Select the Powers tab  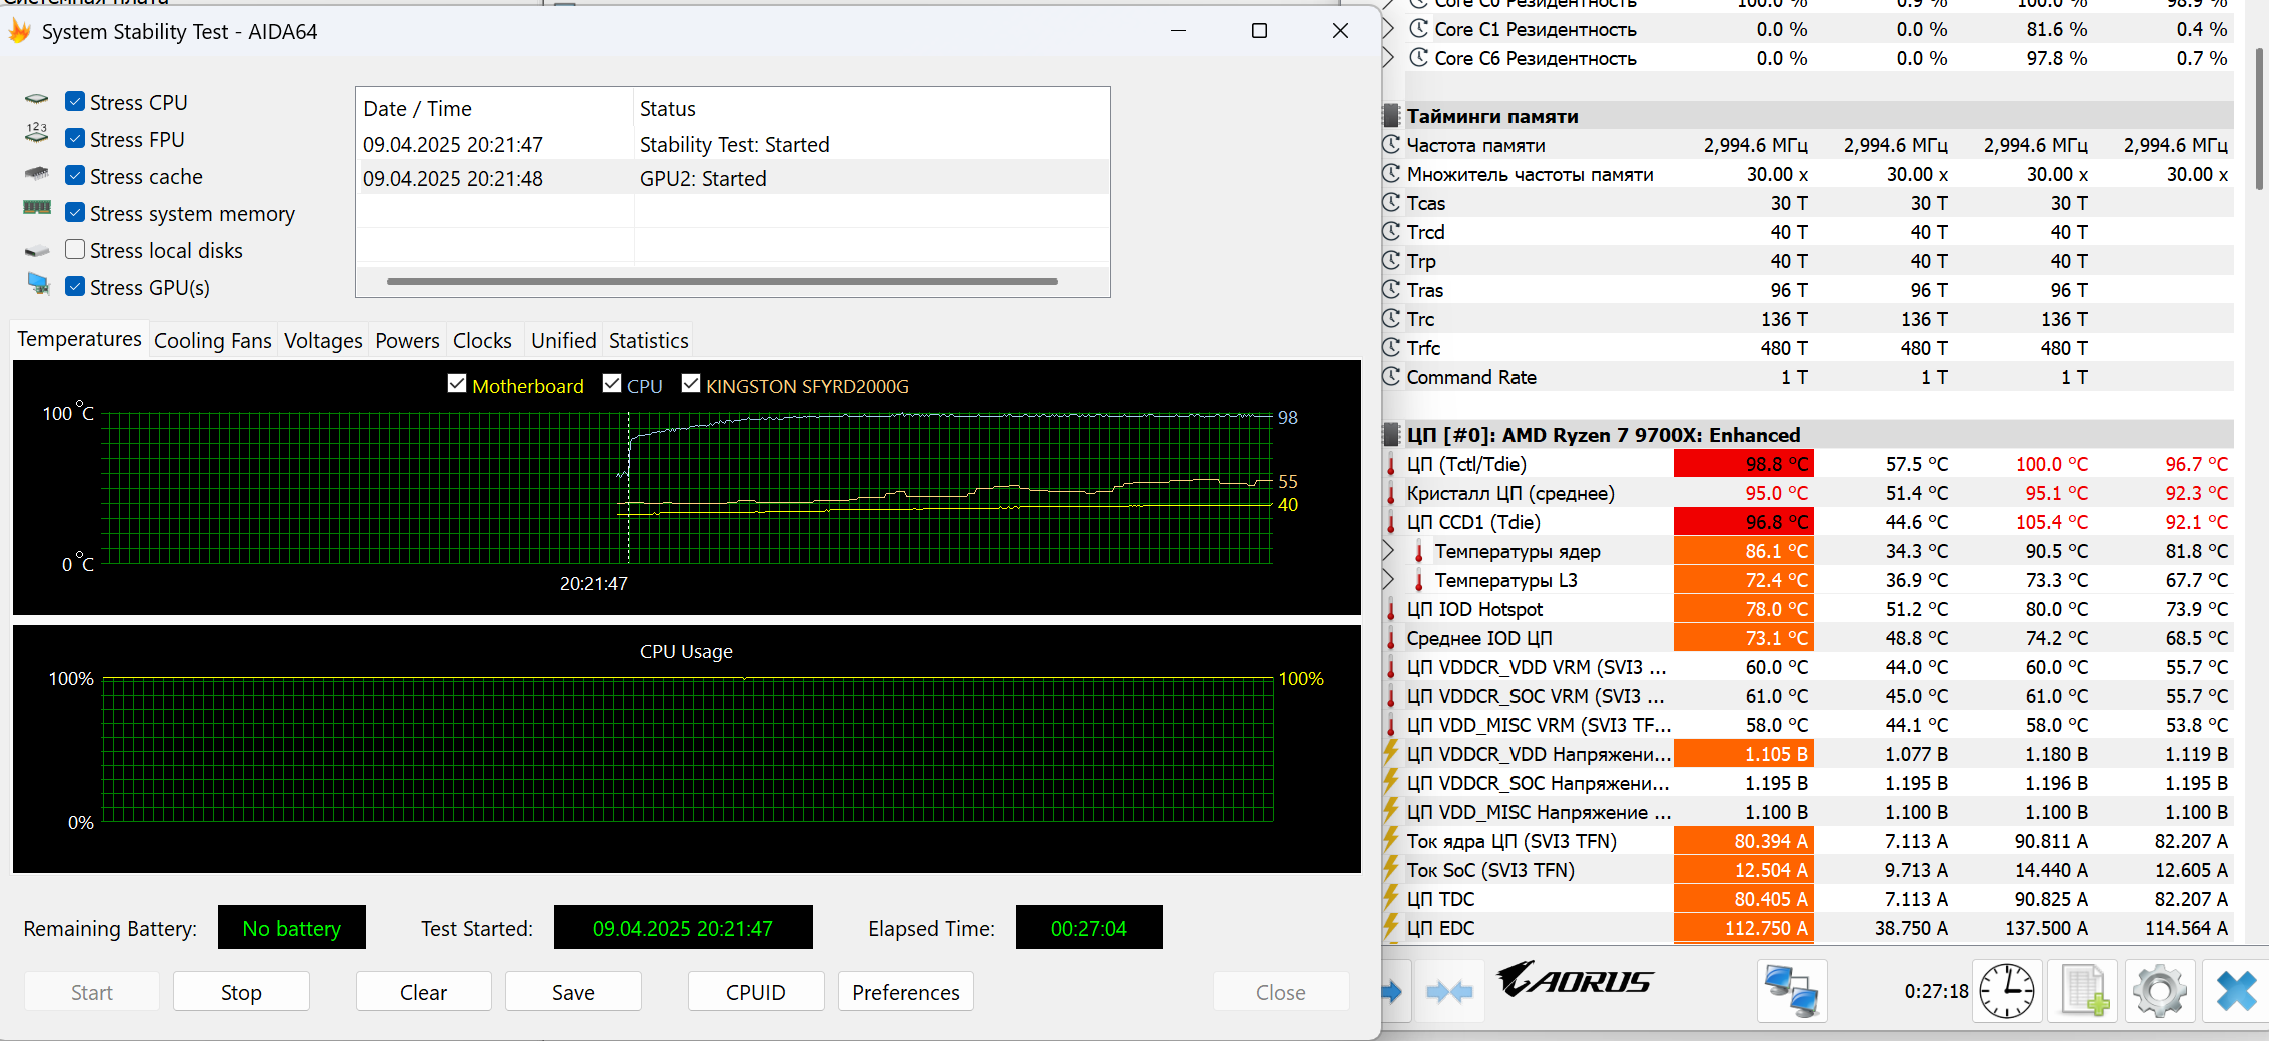407,341
